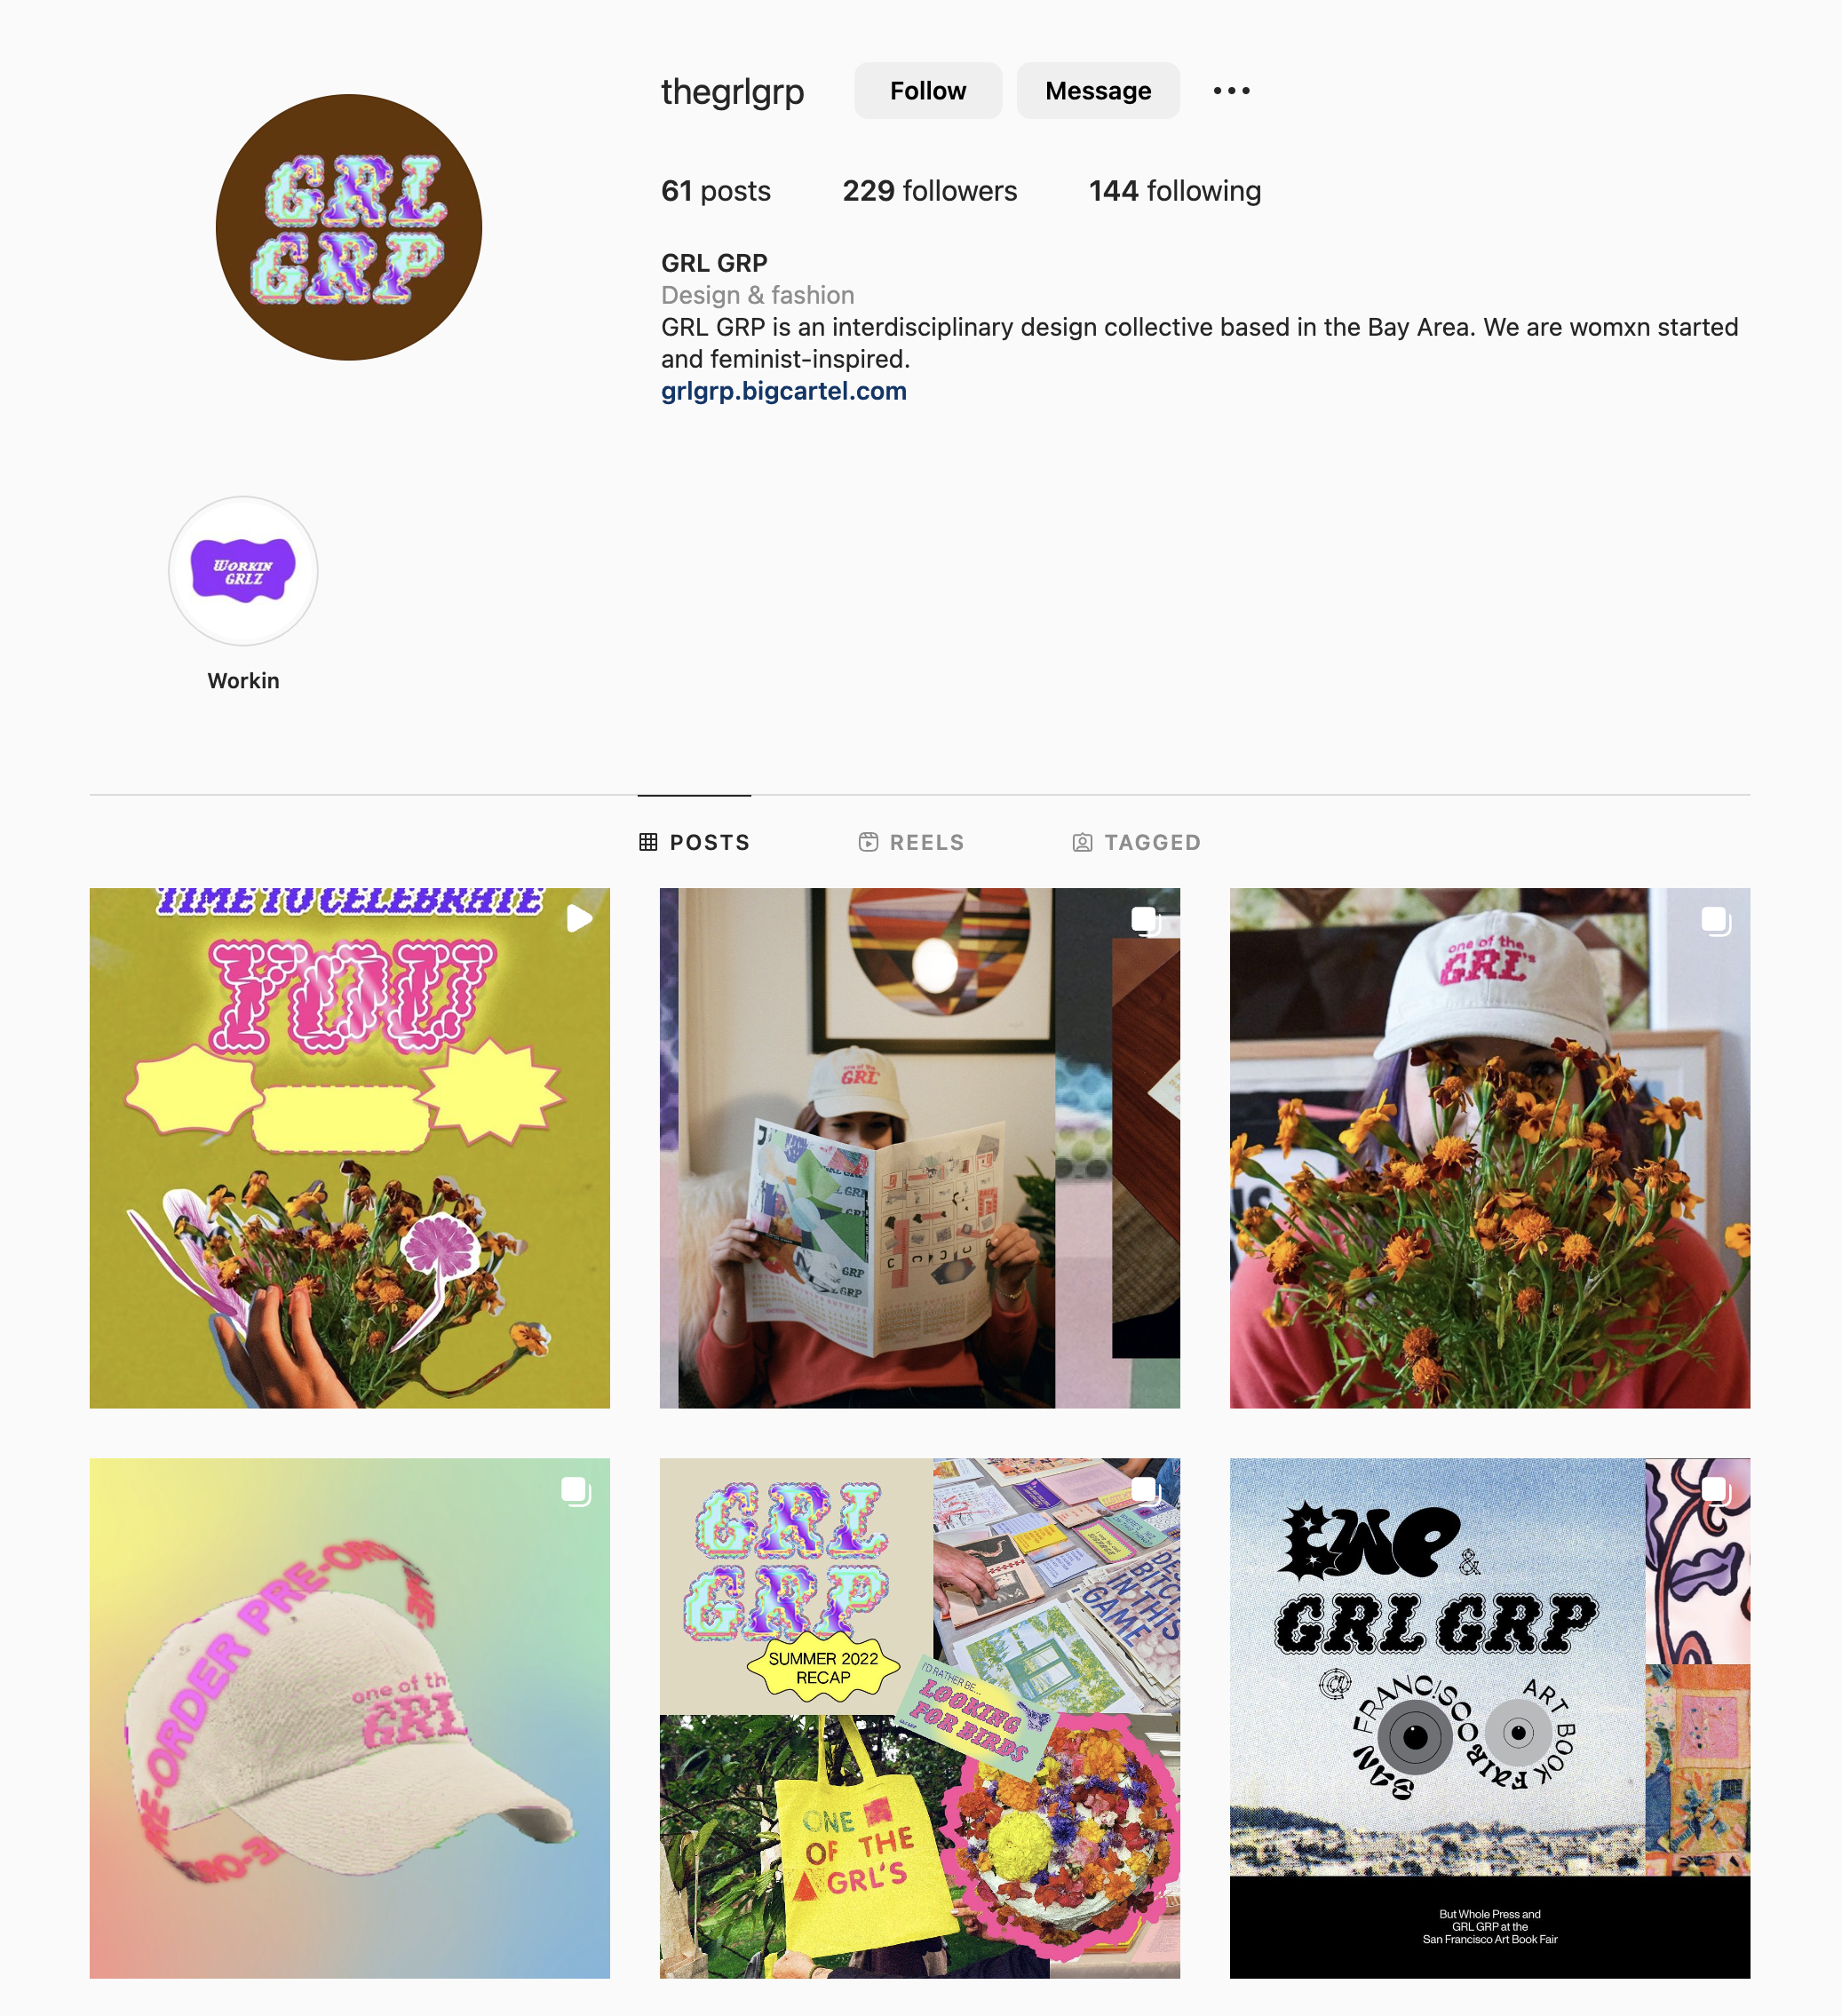Switch to the REELS tab
Viewport: 1842px width, 2016px height.
[x=911, y=842]
